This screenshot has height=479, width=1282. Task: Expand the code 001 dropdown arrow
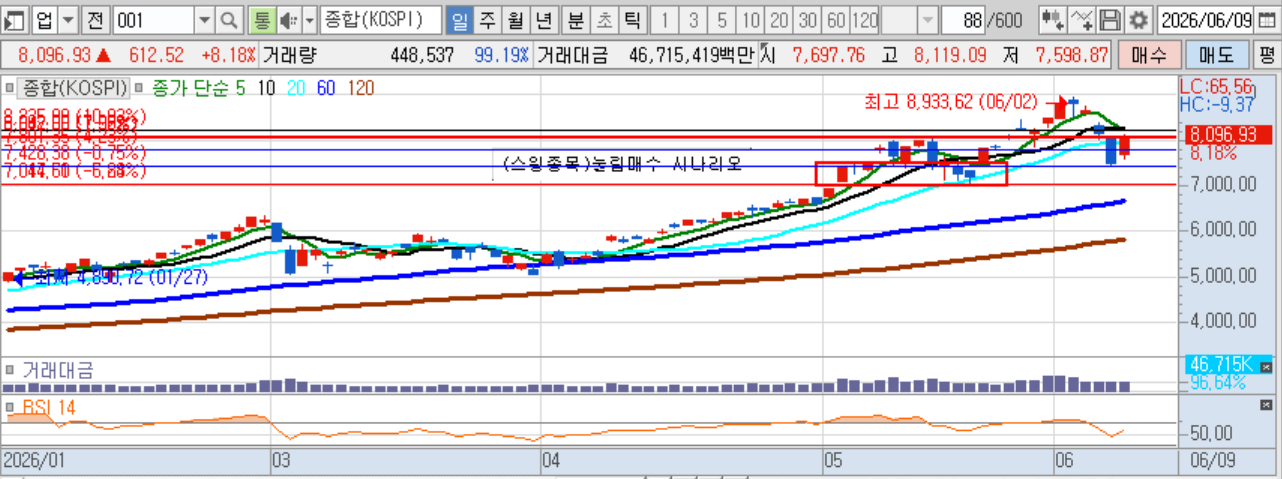tap(204, 19)
